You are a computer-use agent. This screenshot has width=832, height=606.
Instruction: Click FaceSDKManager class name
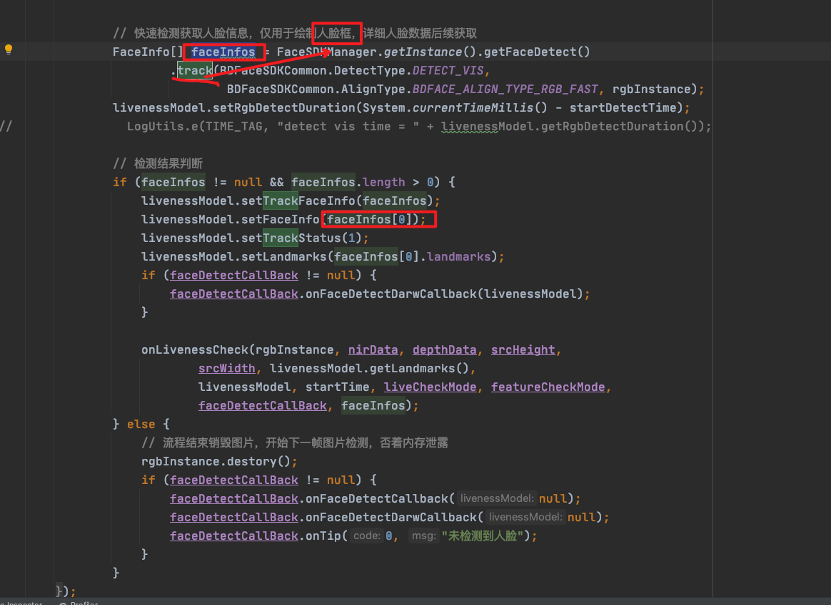click(x=326, y=52)
